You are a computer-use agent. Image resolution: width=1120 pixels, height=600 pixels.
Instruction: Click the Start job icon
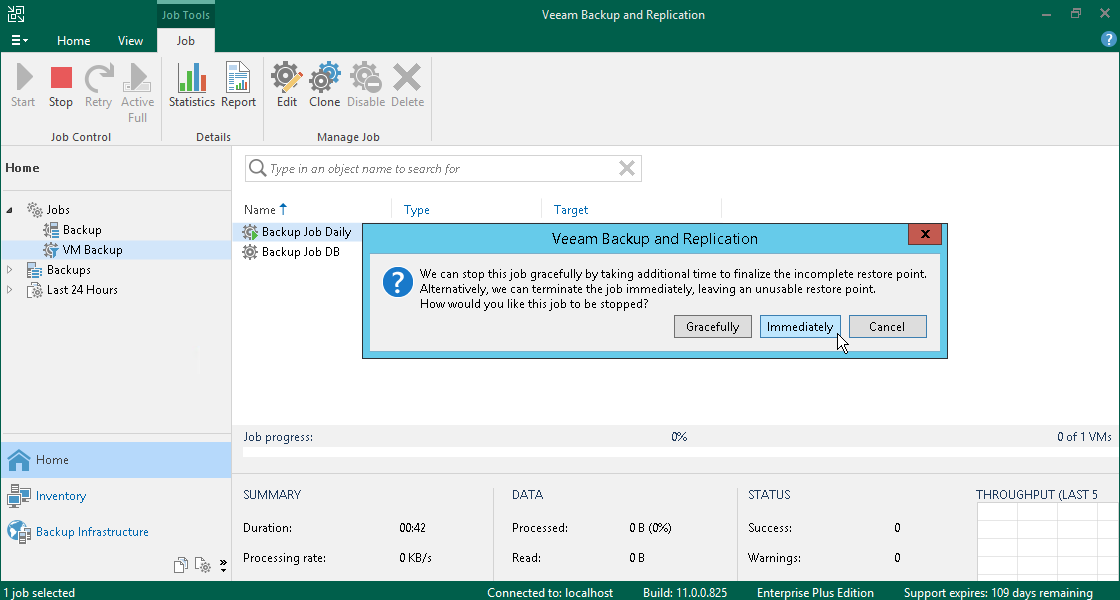(x=23, y=78)
